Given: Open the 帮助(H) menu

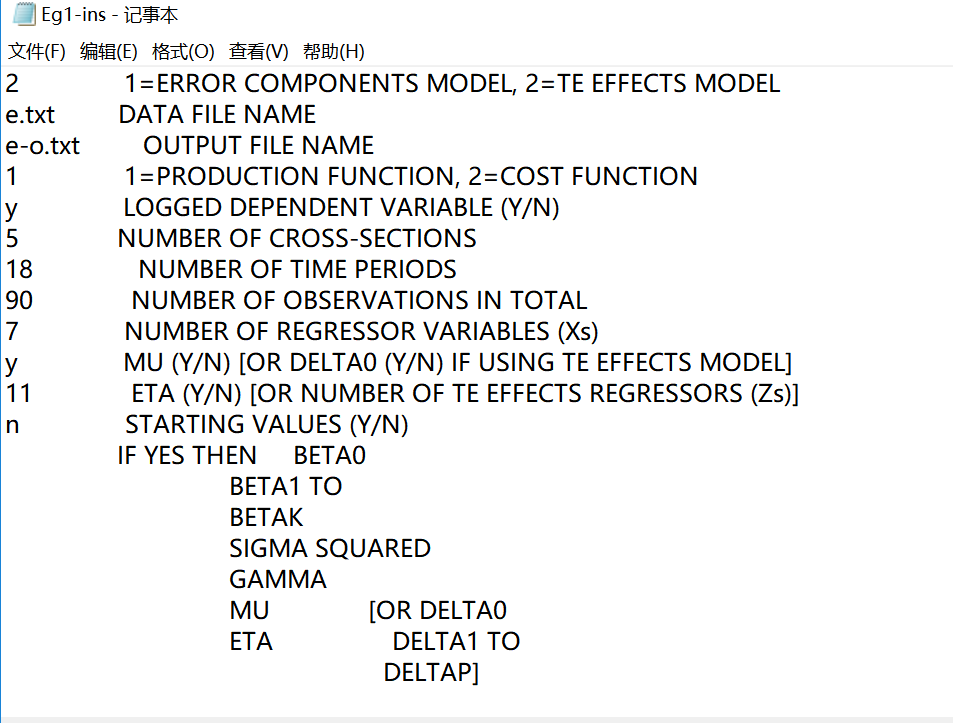Looking at the screenshot, I should 333,51.
